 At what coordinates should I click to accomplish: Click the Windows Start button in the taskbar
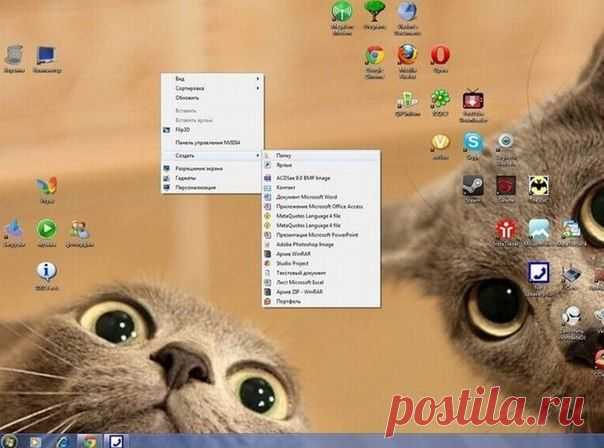point(9,441)
